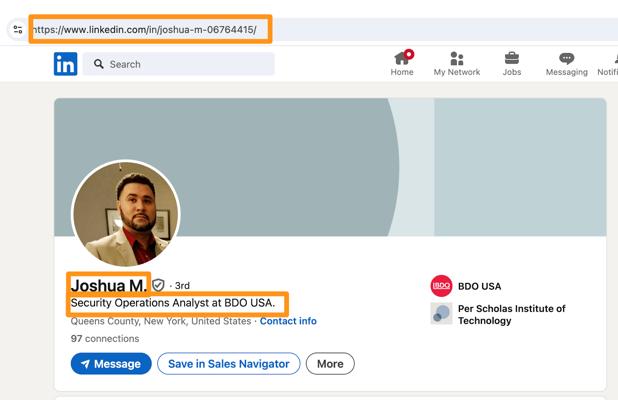The width and height of the screenshot is (618, 400).
Task: Click the LinkedIn logo
Action: tap(65, 64)
